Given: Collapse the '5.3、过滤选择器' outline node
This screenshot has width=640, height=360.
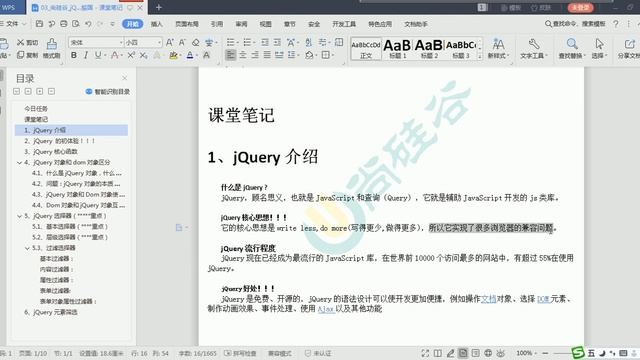Looking at the screenshot, I should coord(27,248).
